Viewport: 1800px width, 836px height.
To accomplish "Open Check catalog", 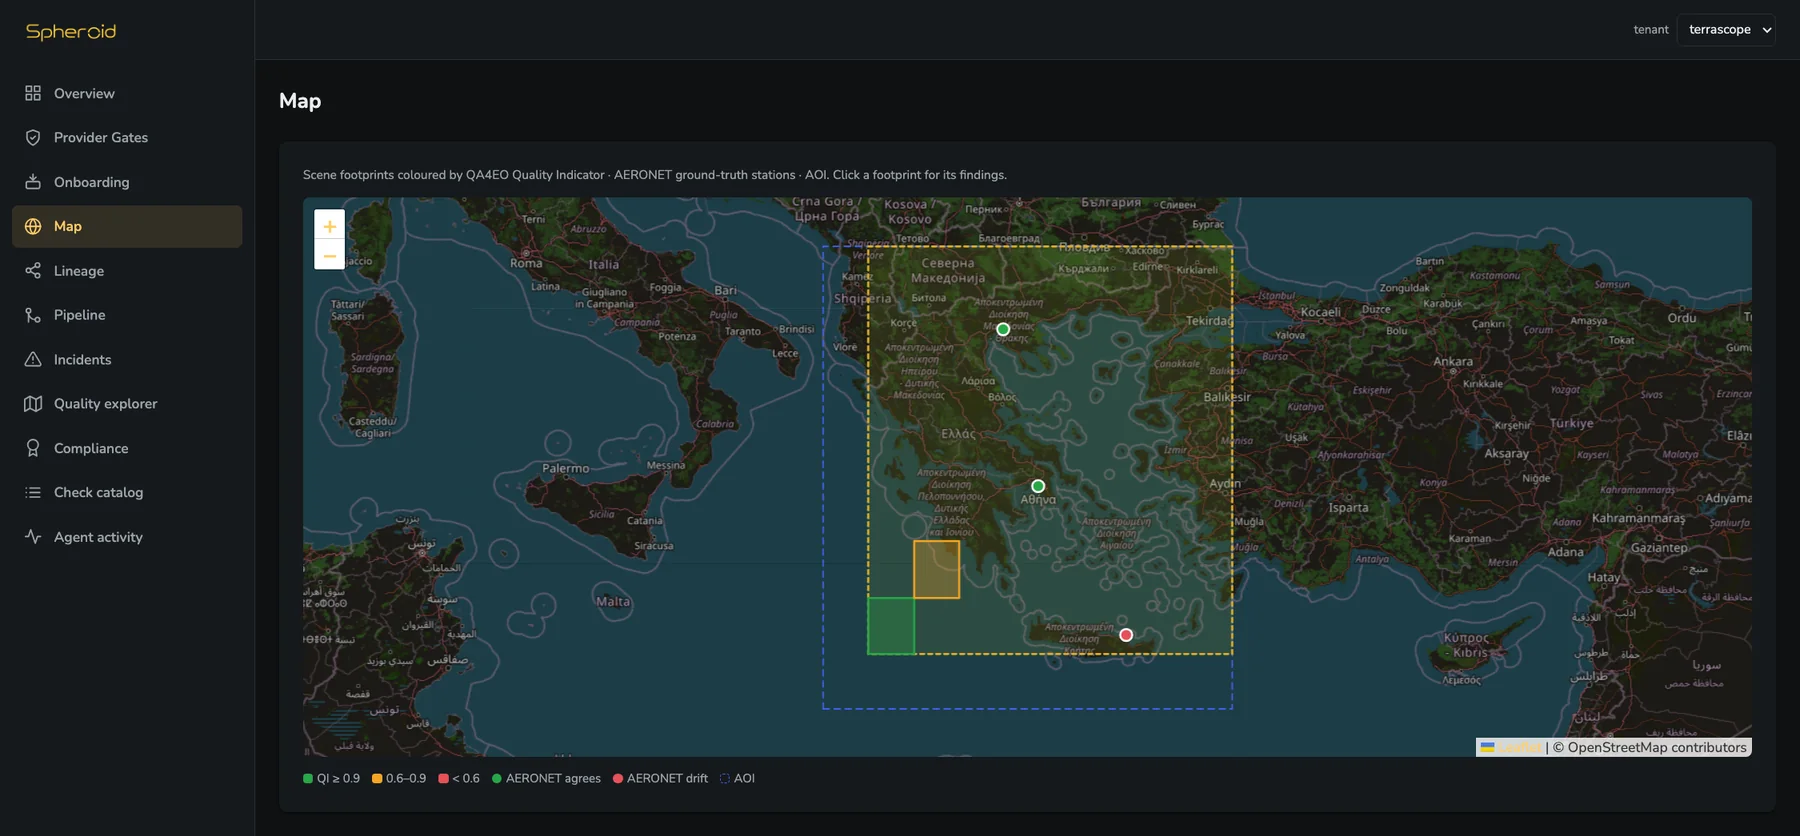I will click(127, 492).
